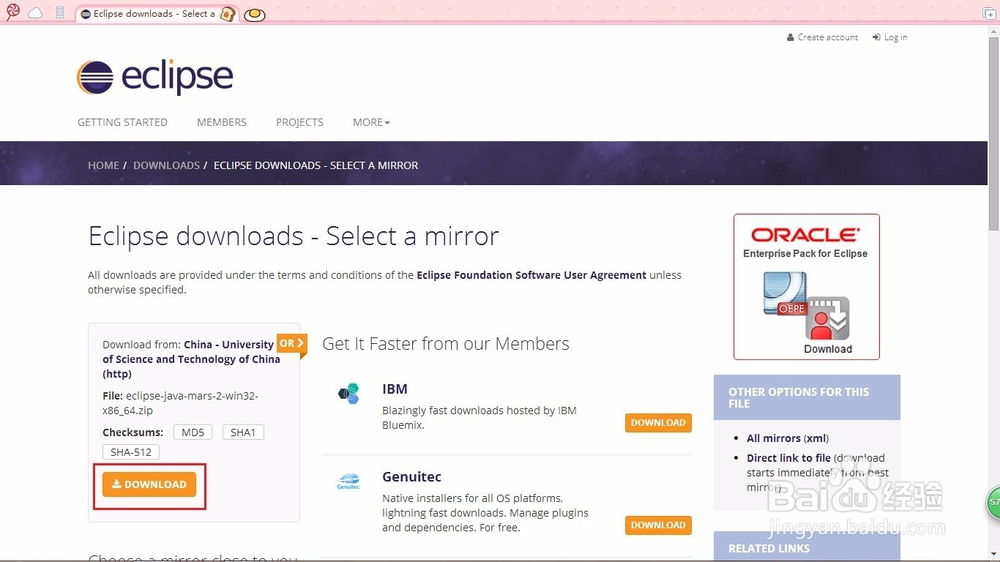Viewport: 1000px width, 562px height.
Task: Show the SHA-512 checksum
Action: [131, 452]
